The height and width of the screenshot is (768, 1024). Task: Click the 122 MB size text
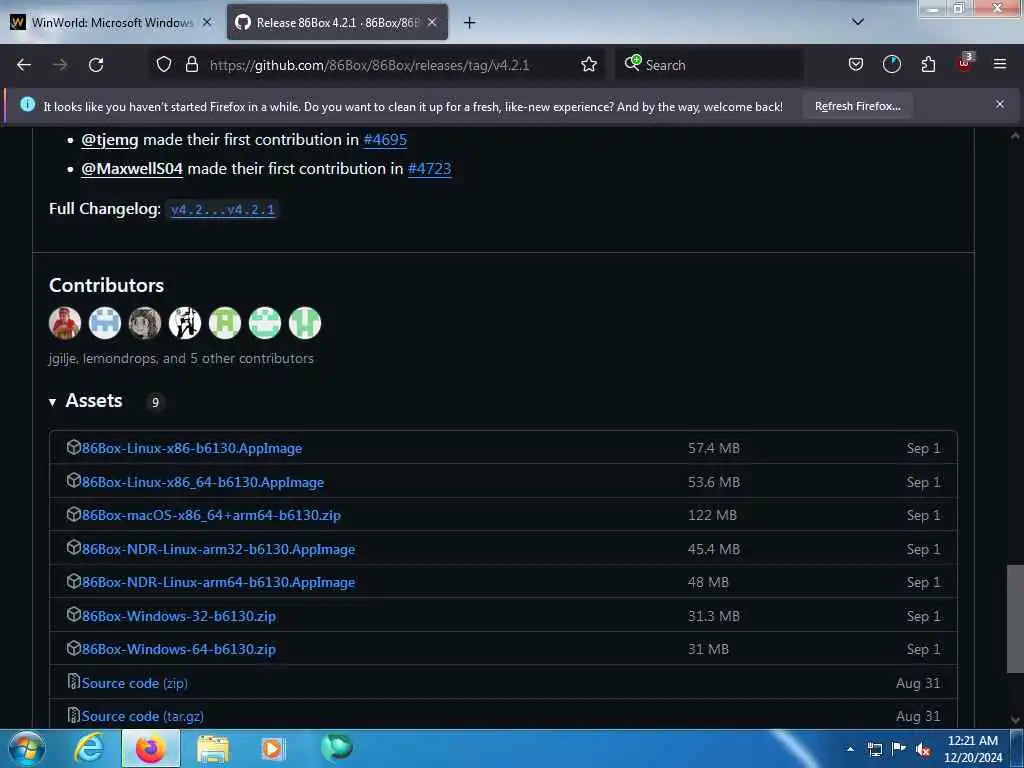[712, 515]
